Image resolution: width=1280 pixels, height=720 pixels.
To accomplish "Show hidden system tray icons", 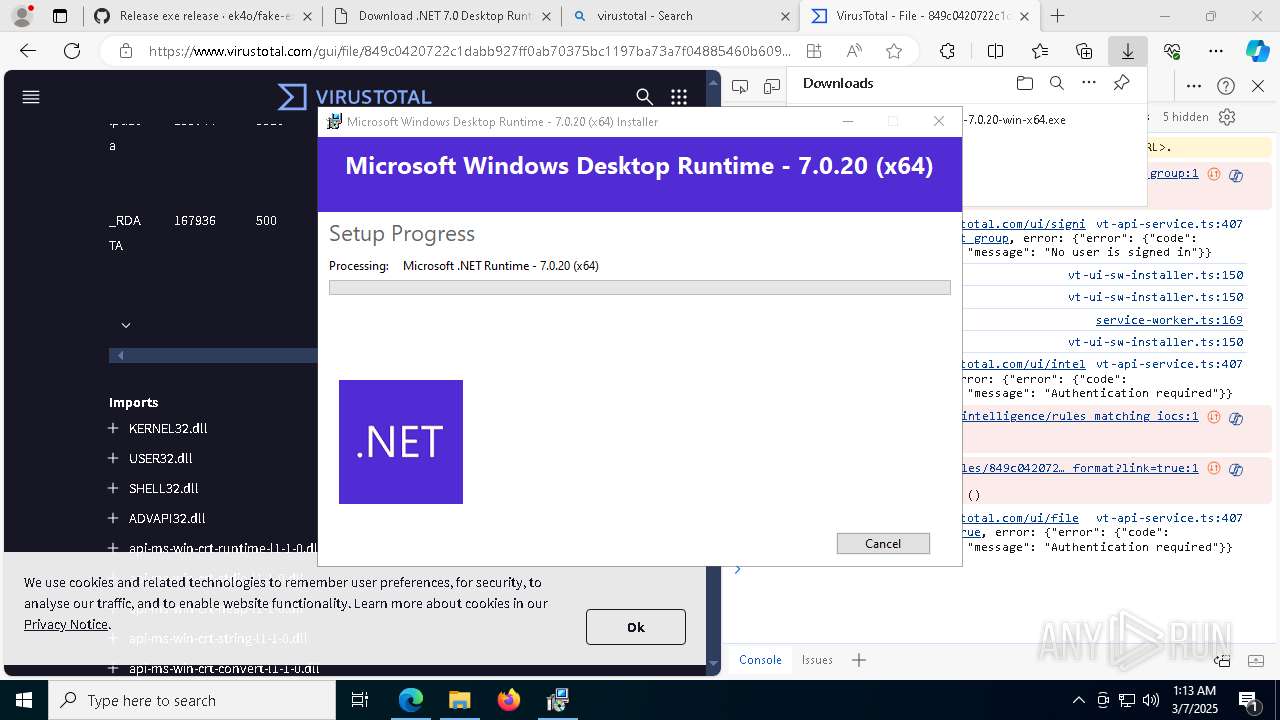I will 1078,700.
